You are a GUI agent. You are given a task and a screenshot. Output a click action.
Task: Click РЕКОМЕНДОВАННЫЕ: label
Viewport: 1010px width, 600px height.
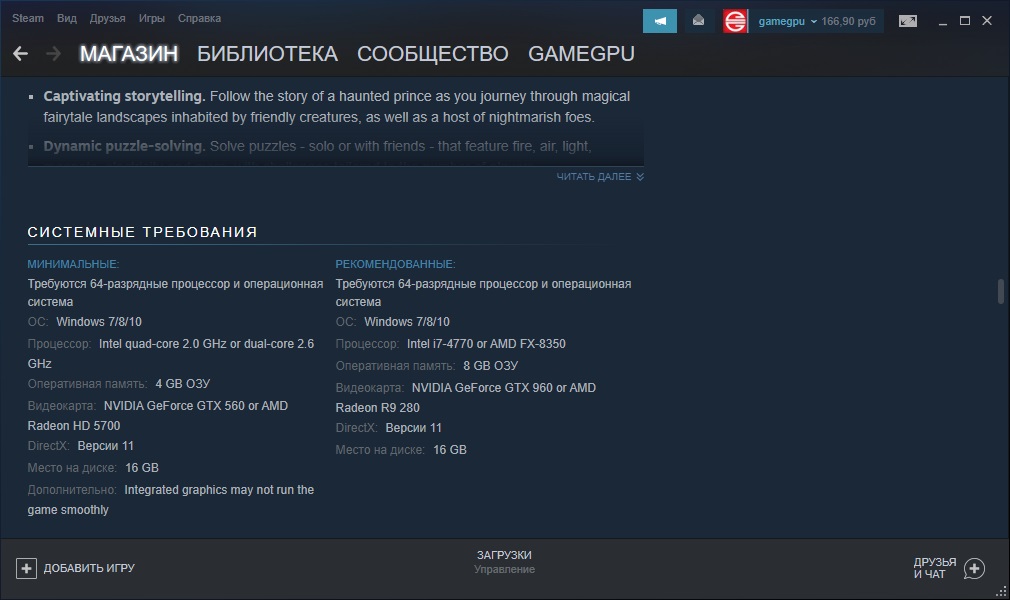(395, 264)
